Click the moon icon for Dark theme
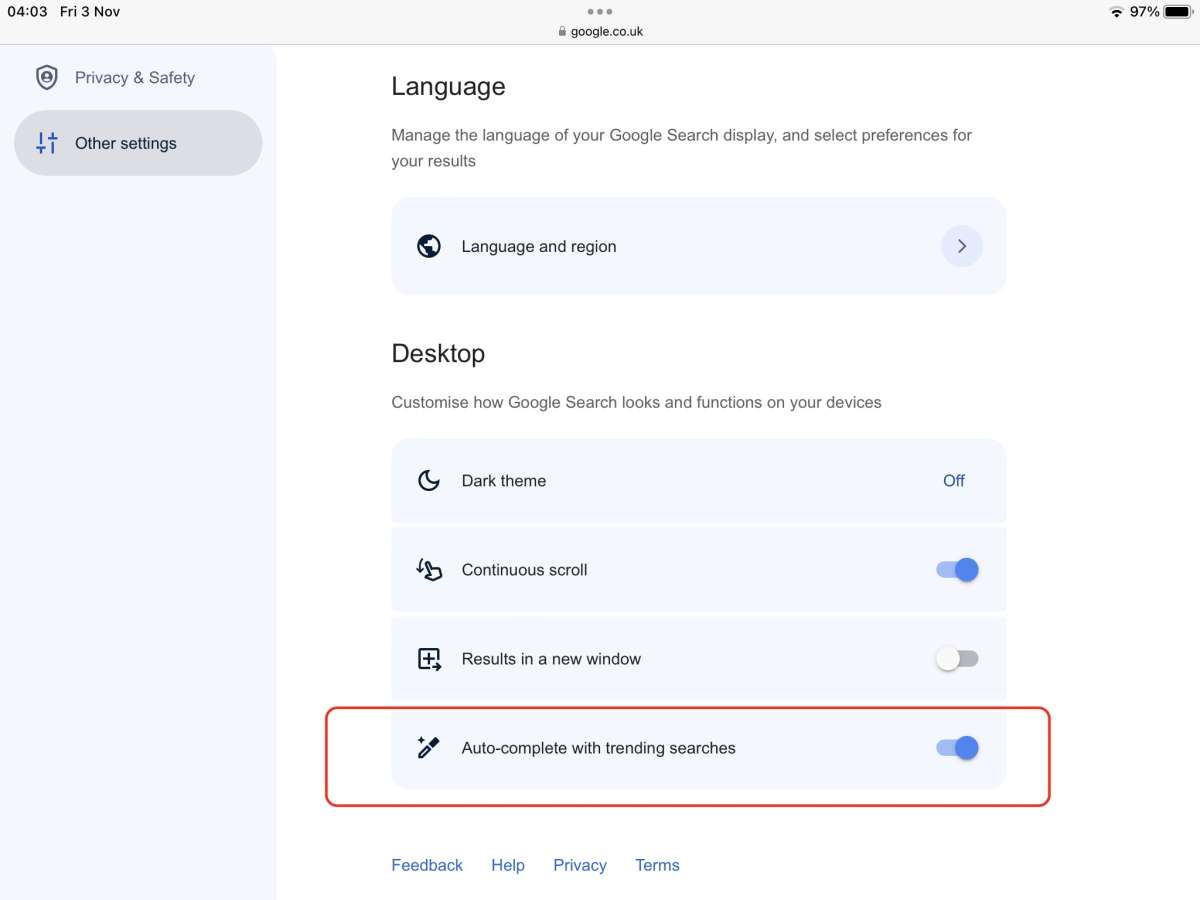1200x900 pixels. pos(429,481)
